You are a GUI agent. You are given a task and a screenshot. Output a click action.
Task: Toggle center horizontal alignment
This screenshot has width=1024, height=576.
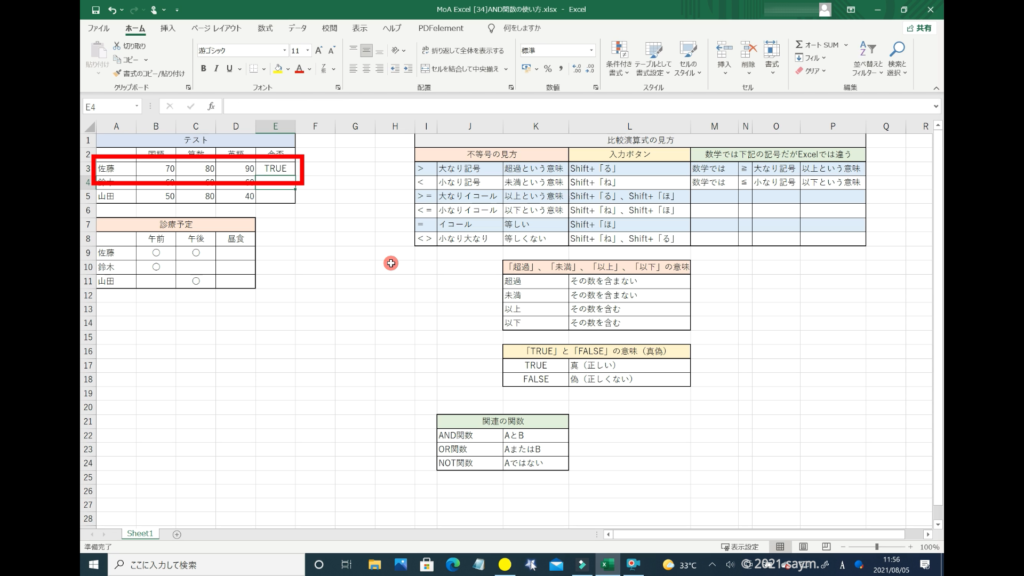[x=366, y=68]
